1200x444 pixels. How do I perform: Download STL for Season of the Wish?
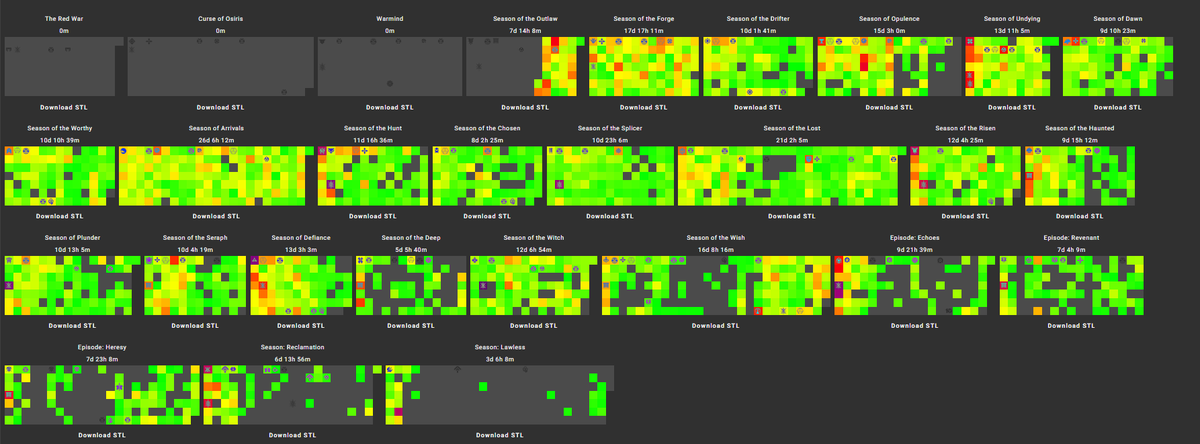coord(716,326)
